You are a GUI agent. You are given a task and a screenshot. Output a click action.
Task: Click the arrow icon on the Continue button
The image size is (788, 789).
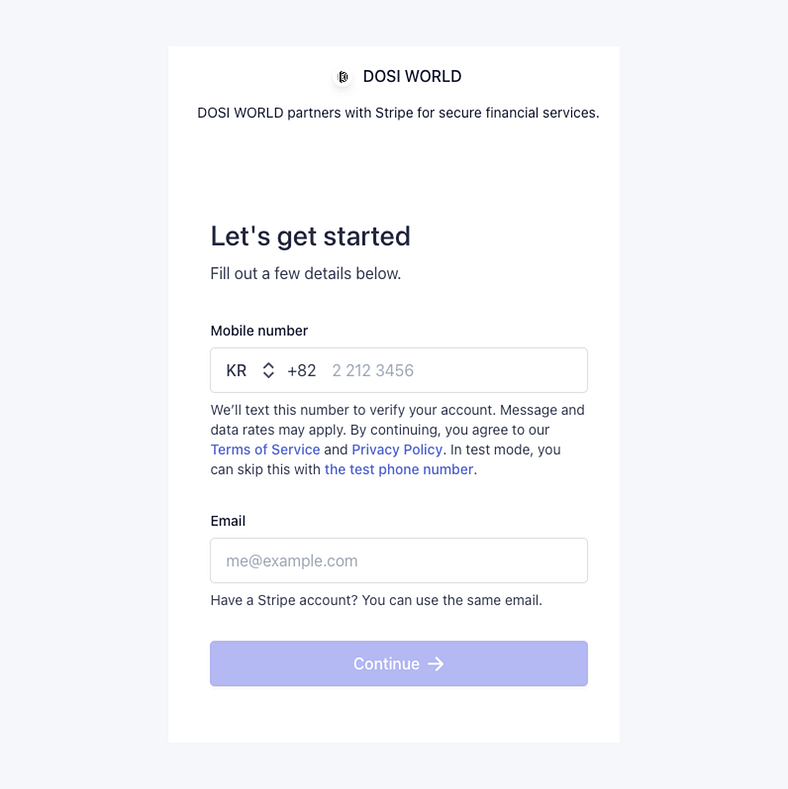436,664
